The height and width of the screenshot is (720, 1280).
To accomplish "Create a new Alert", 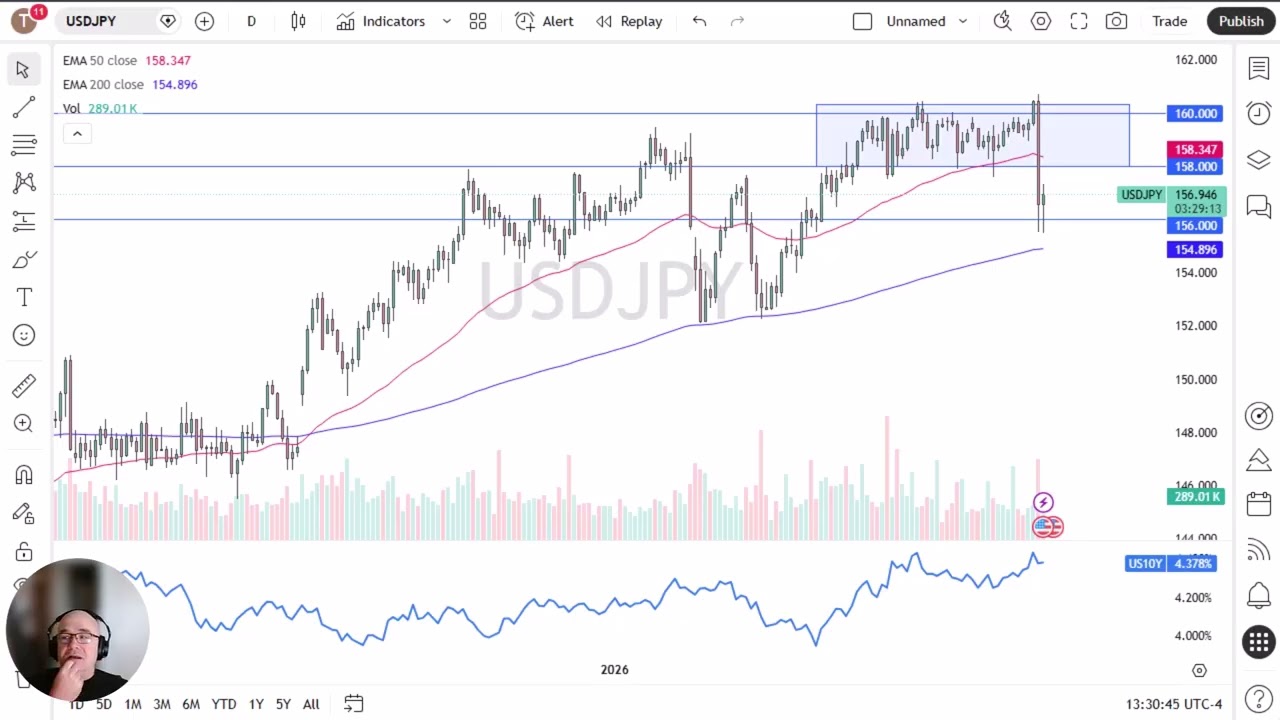I will 544,21.
